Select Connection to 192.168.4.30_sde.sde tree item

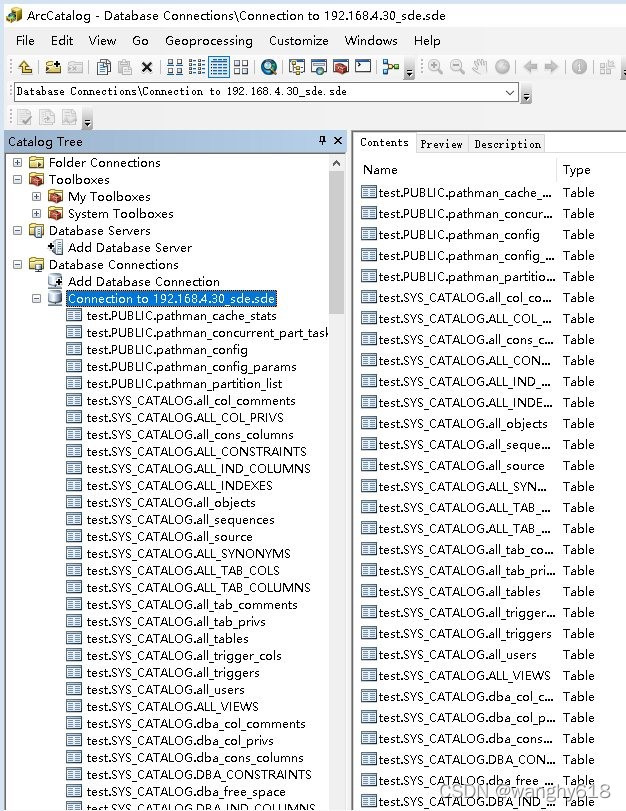pos(172,298)
